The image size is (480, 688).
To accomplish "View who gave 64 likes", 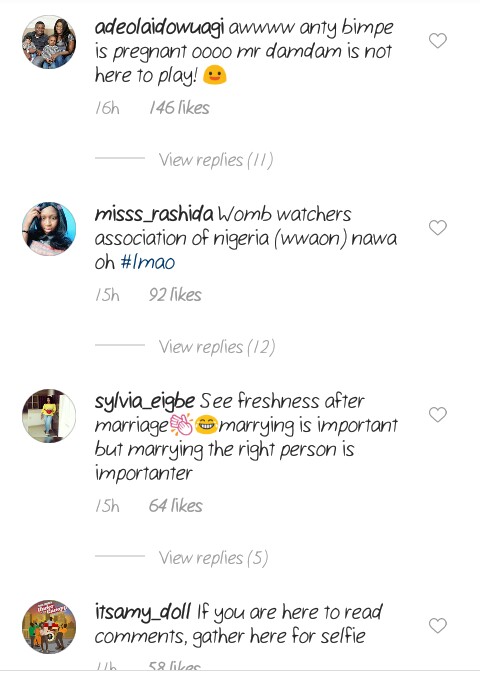I will coord(176,505).
